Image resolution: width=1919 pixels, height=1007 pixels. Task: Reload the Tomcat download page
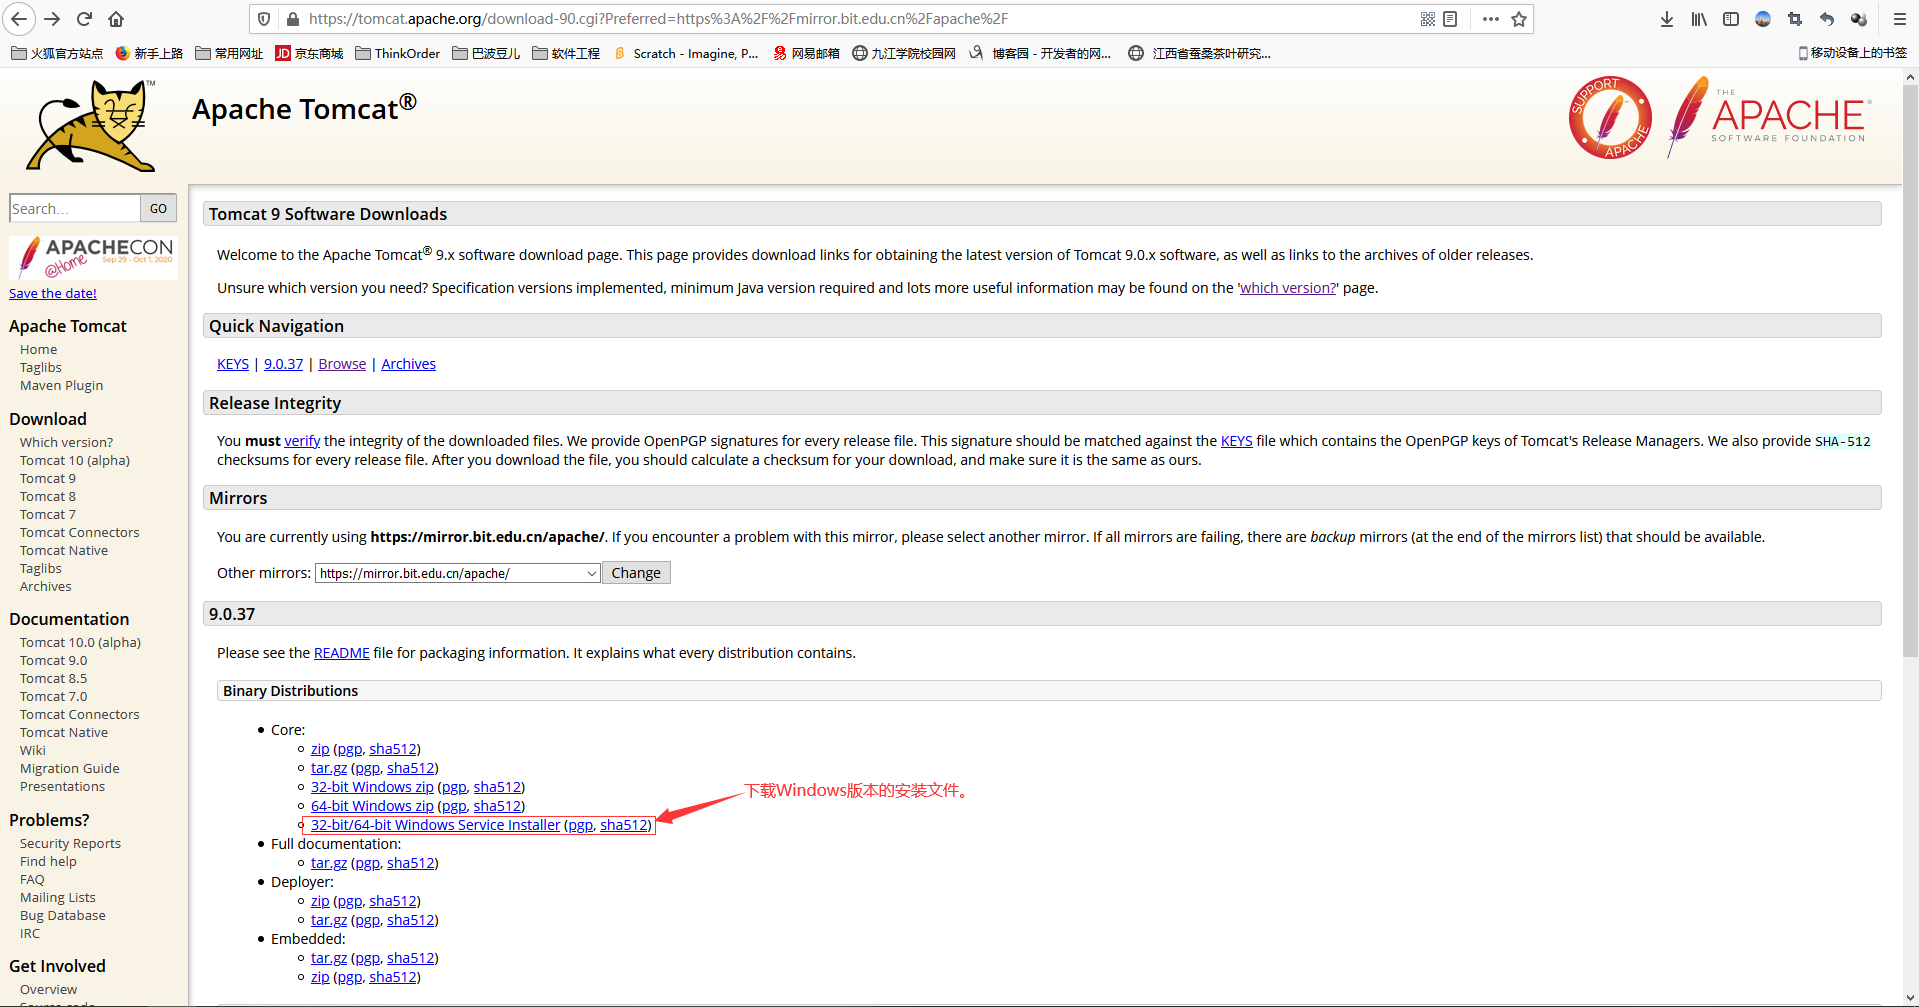85,19
